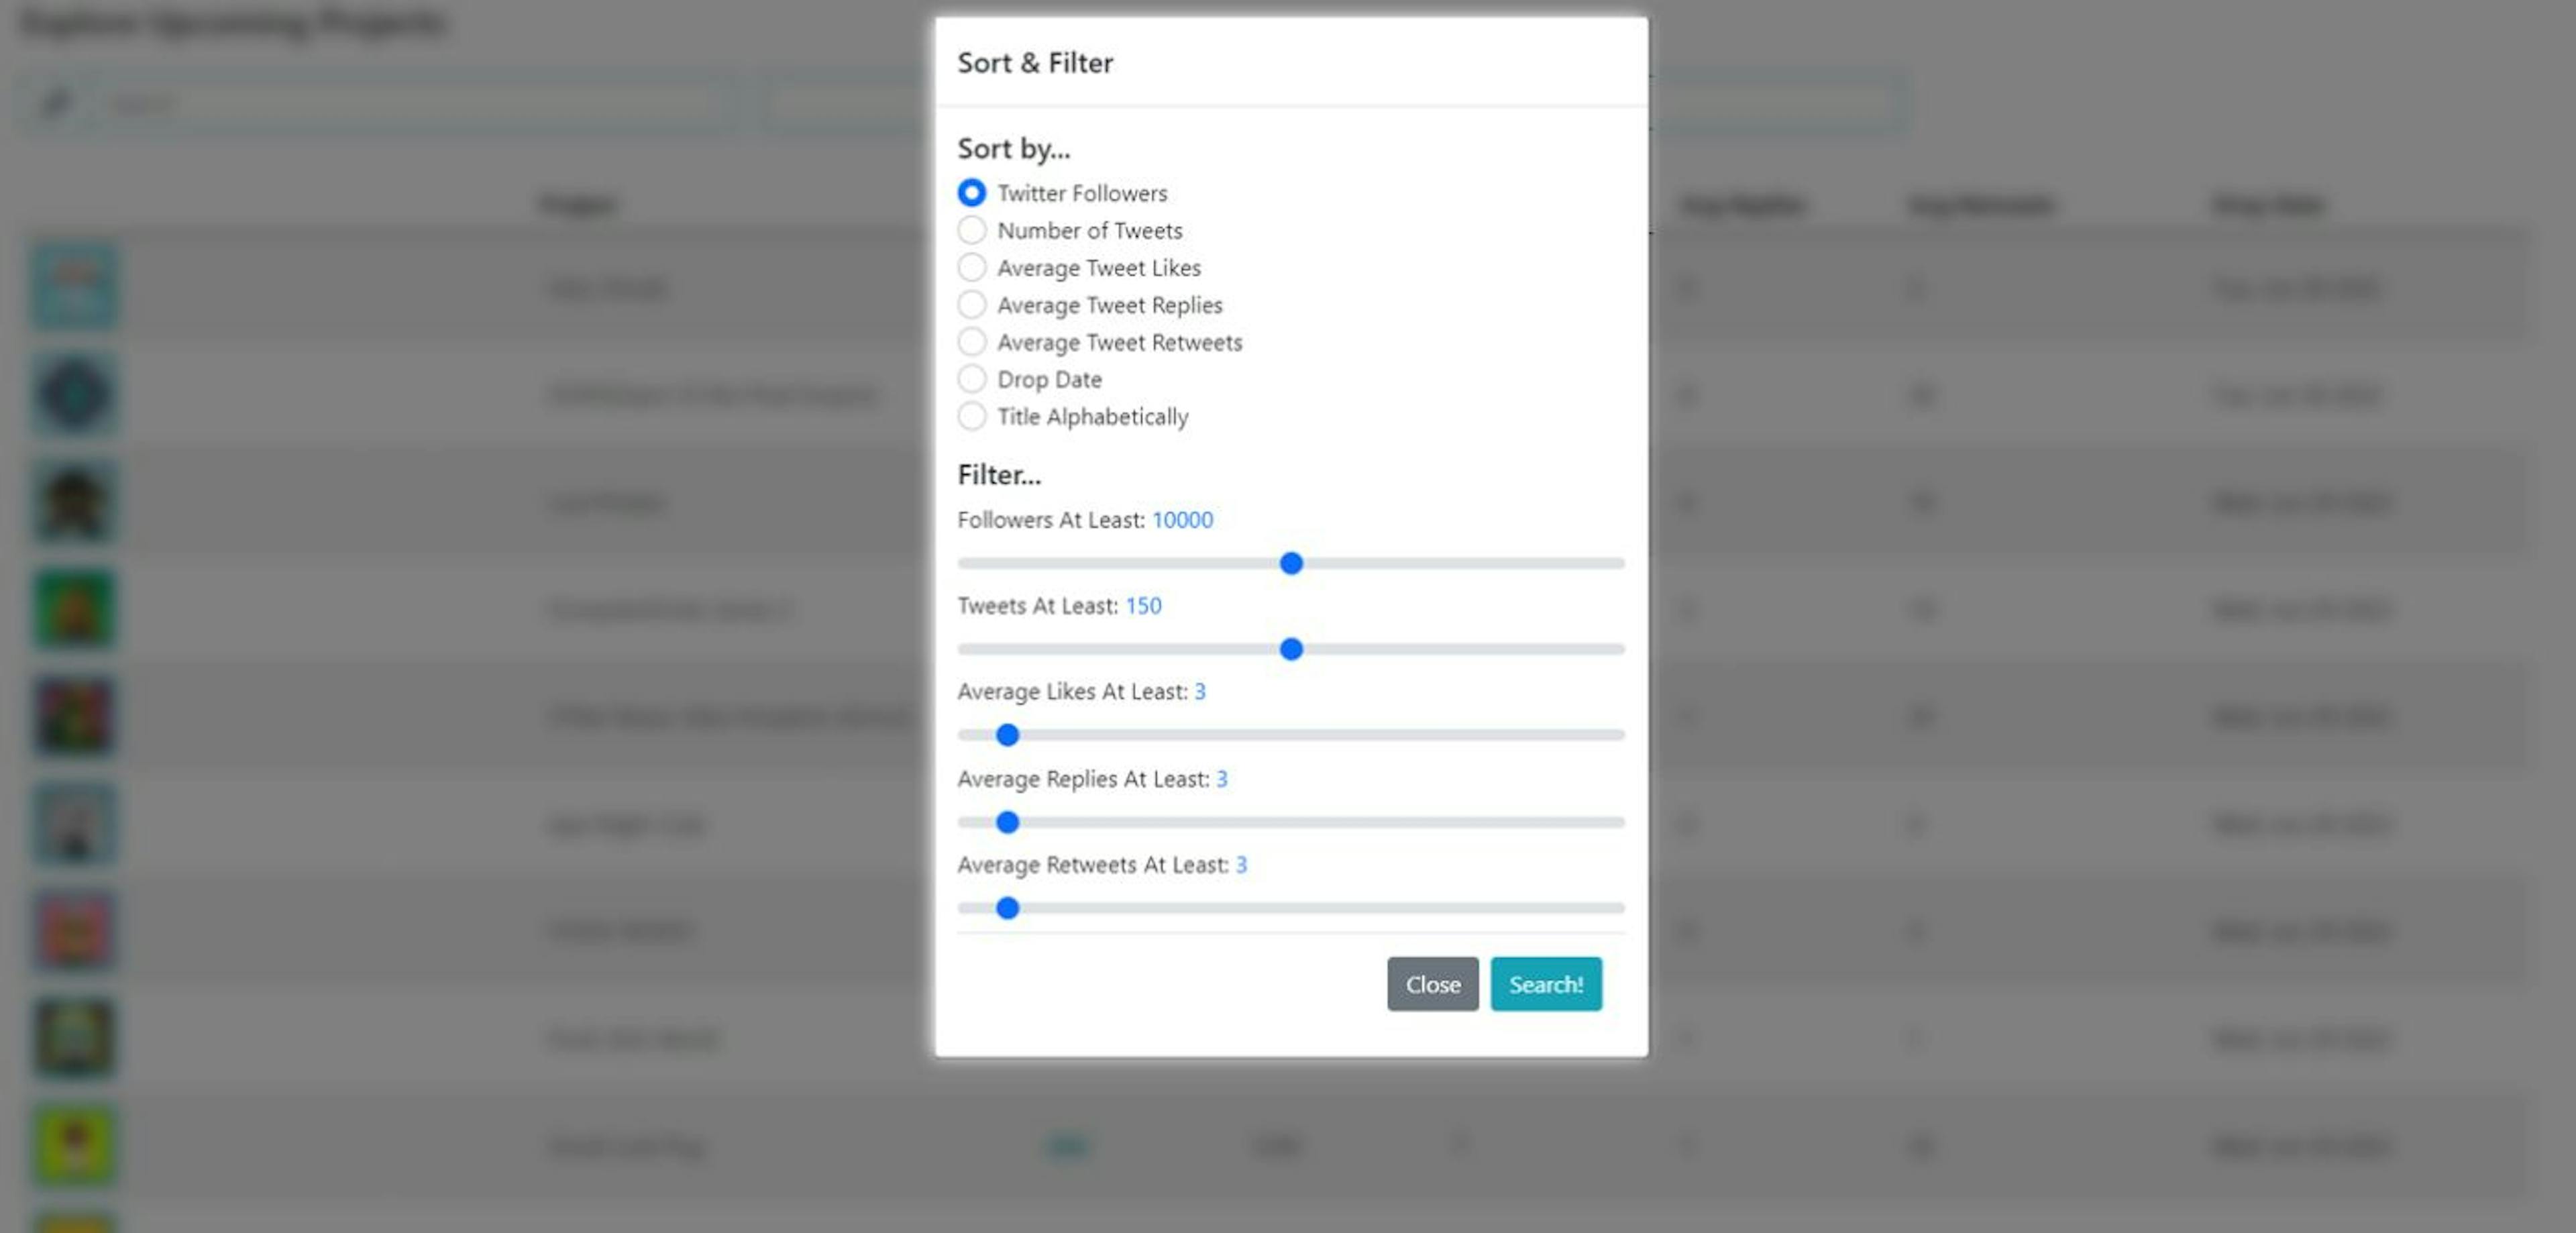Click the Average Replies At Least slider knob
The width and height of the screenshot is (2576, 1233).
[x=1007, y=821]
